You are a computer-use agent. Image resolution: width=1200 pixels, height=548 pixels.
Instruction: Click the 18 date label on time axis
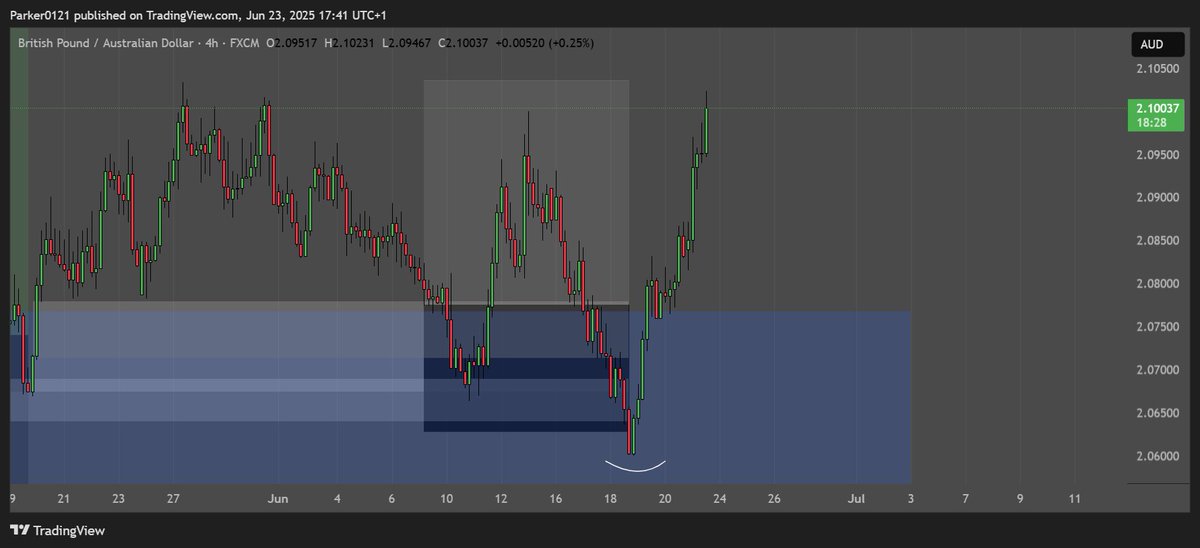point(611,497)
